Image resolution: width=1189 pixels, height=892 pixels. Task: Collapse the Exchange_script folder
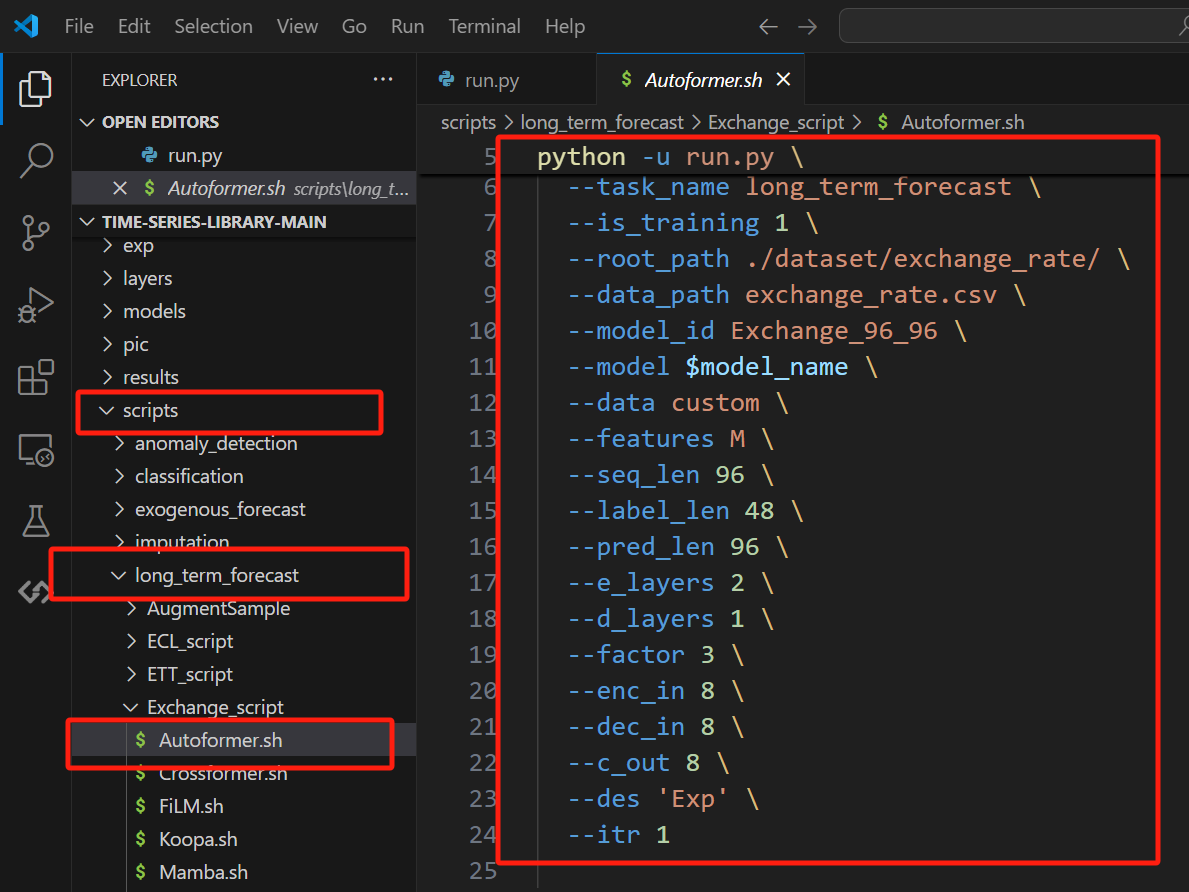[131, 707]
